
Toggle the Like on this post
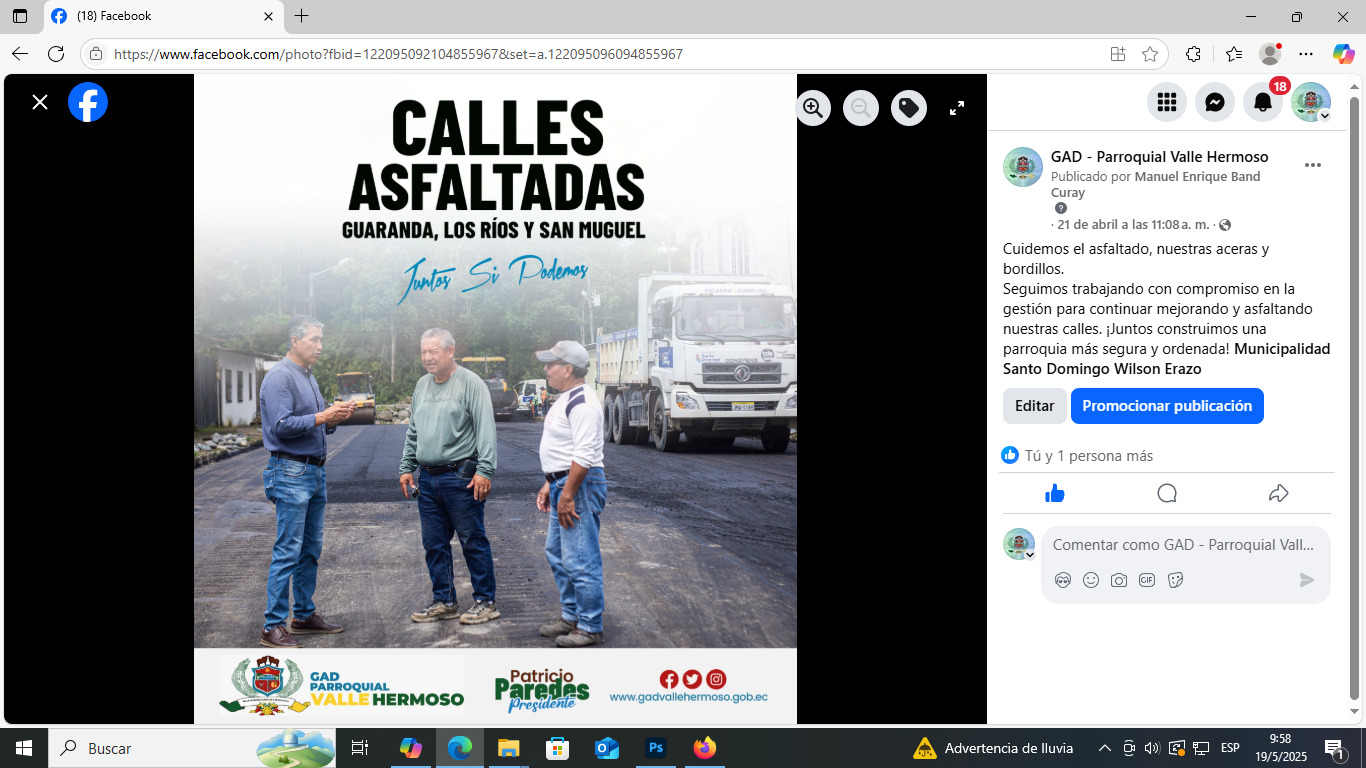[1055, 493]
